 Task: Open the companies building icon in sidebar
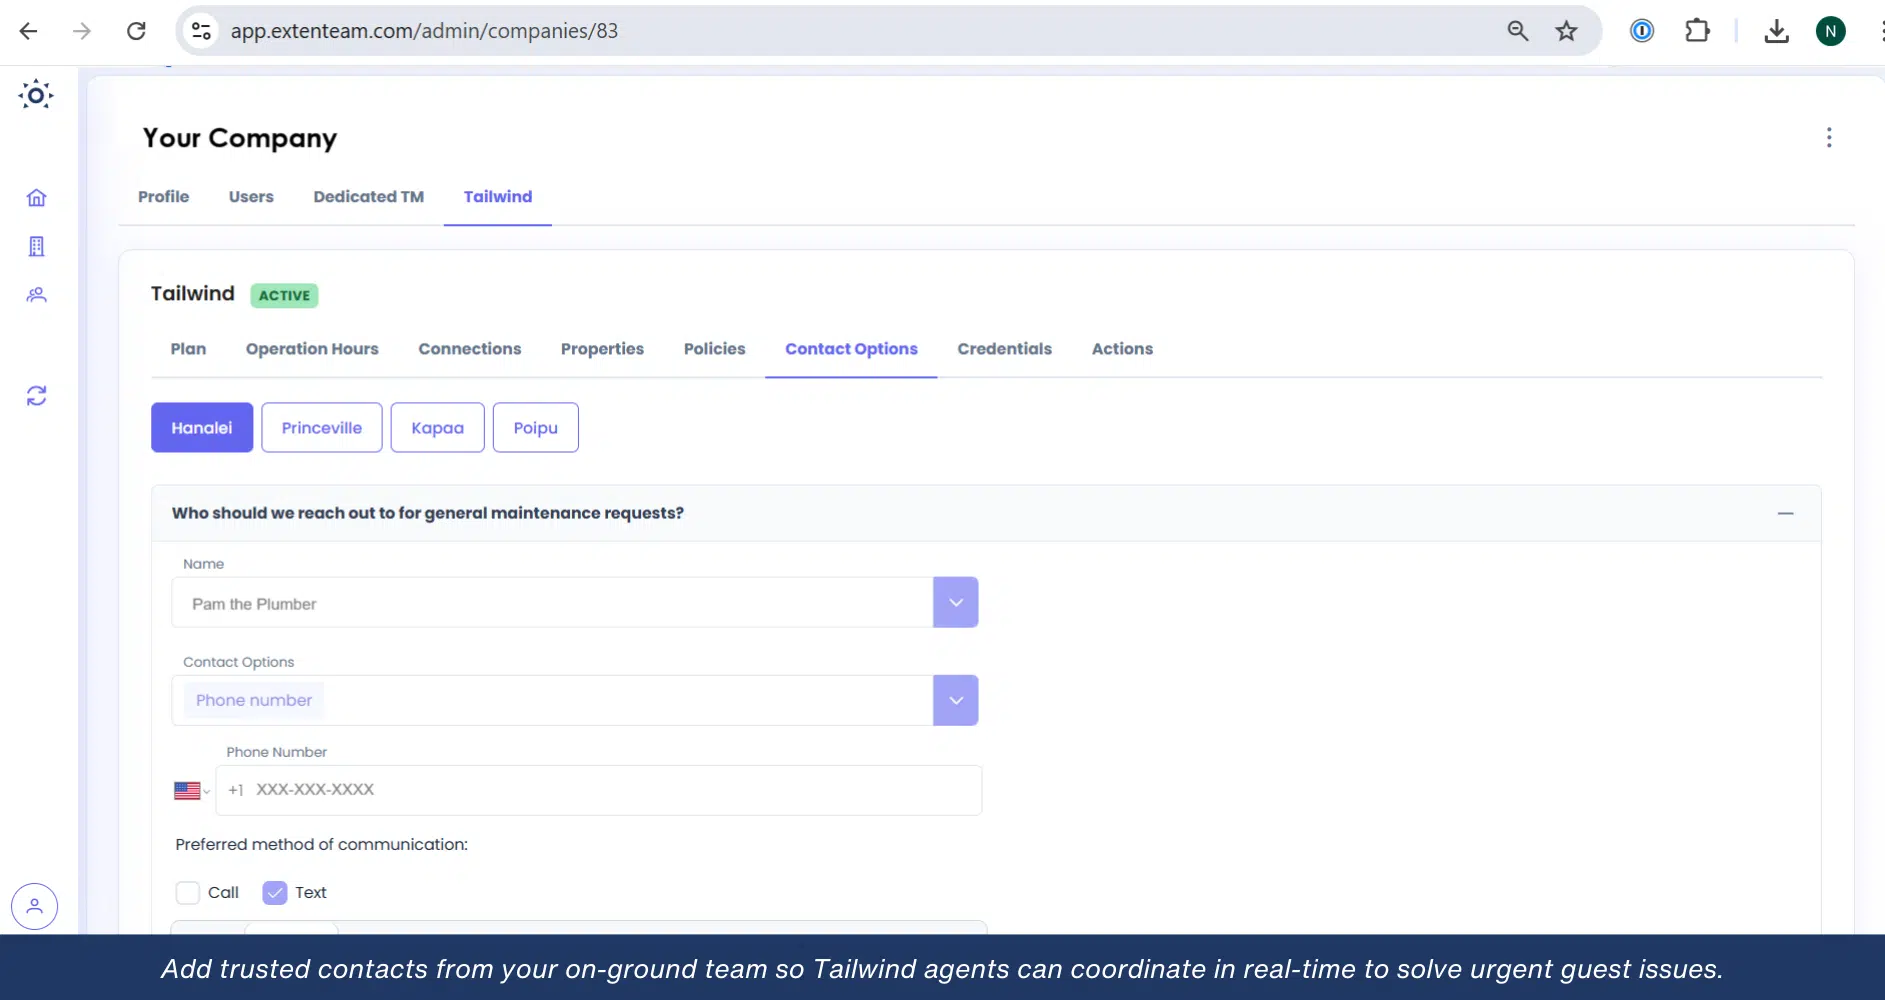tap(37, 247)
